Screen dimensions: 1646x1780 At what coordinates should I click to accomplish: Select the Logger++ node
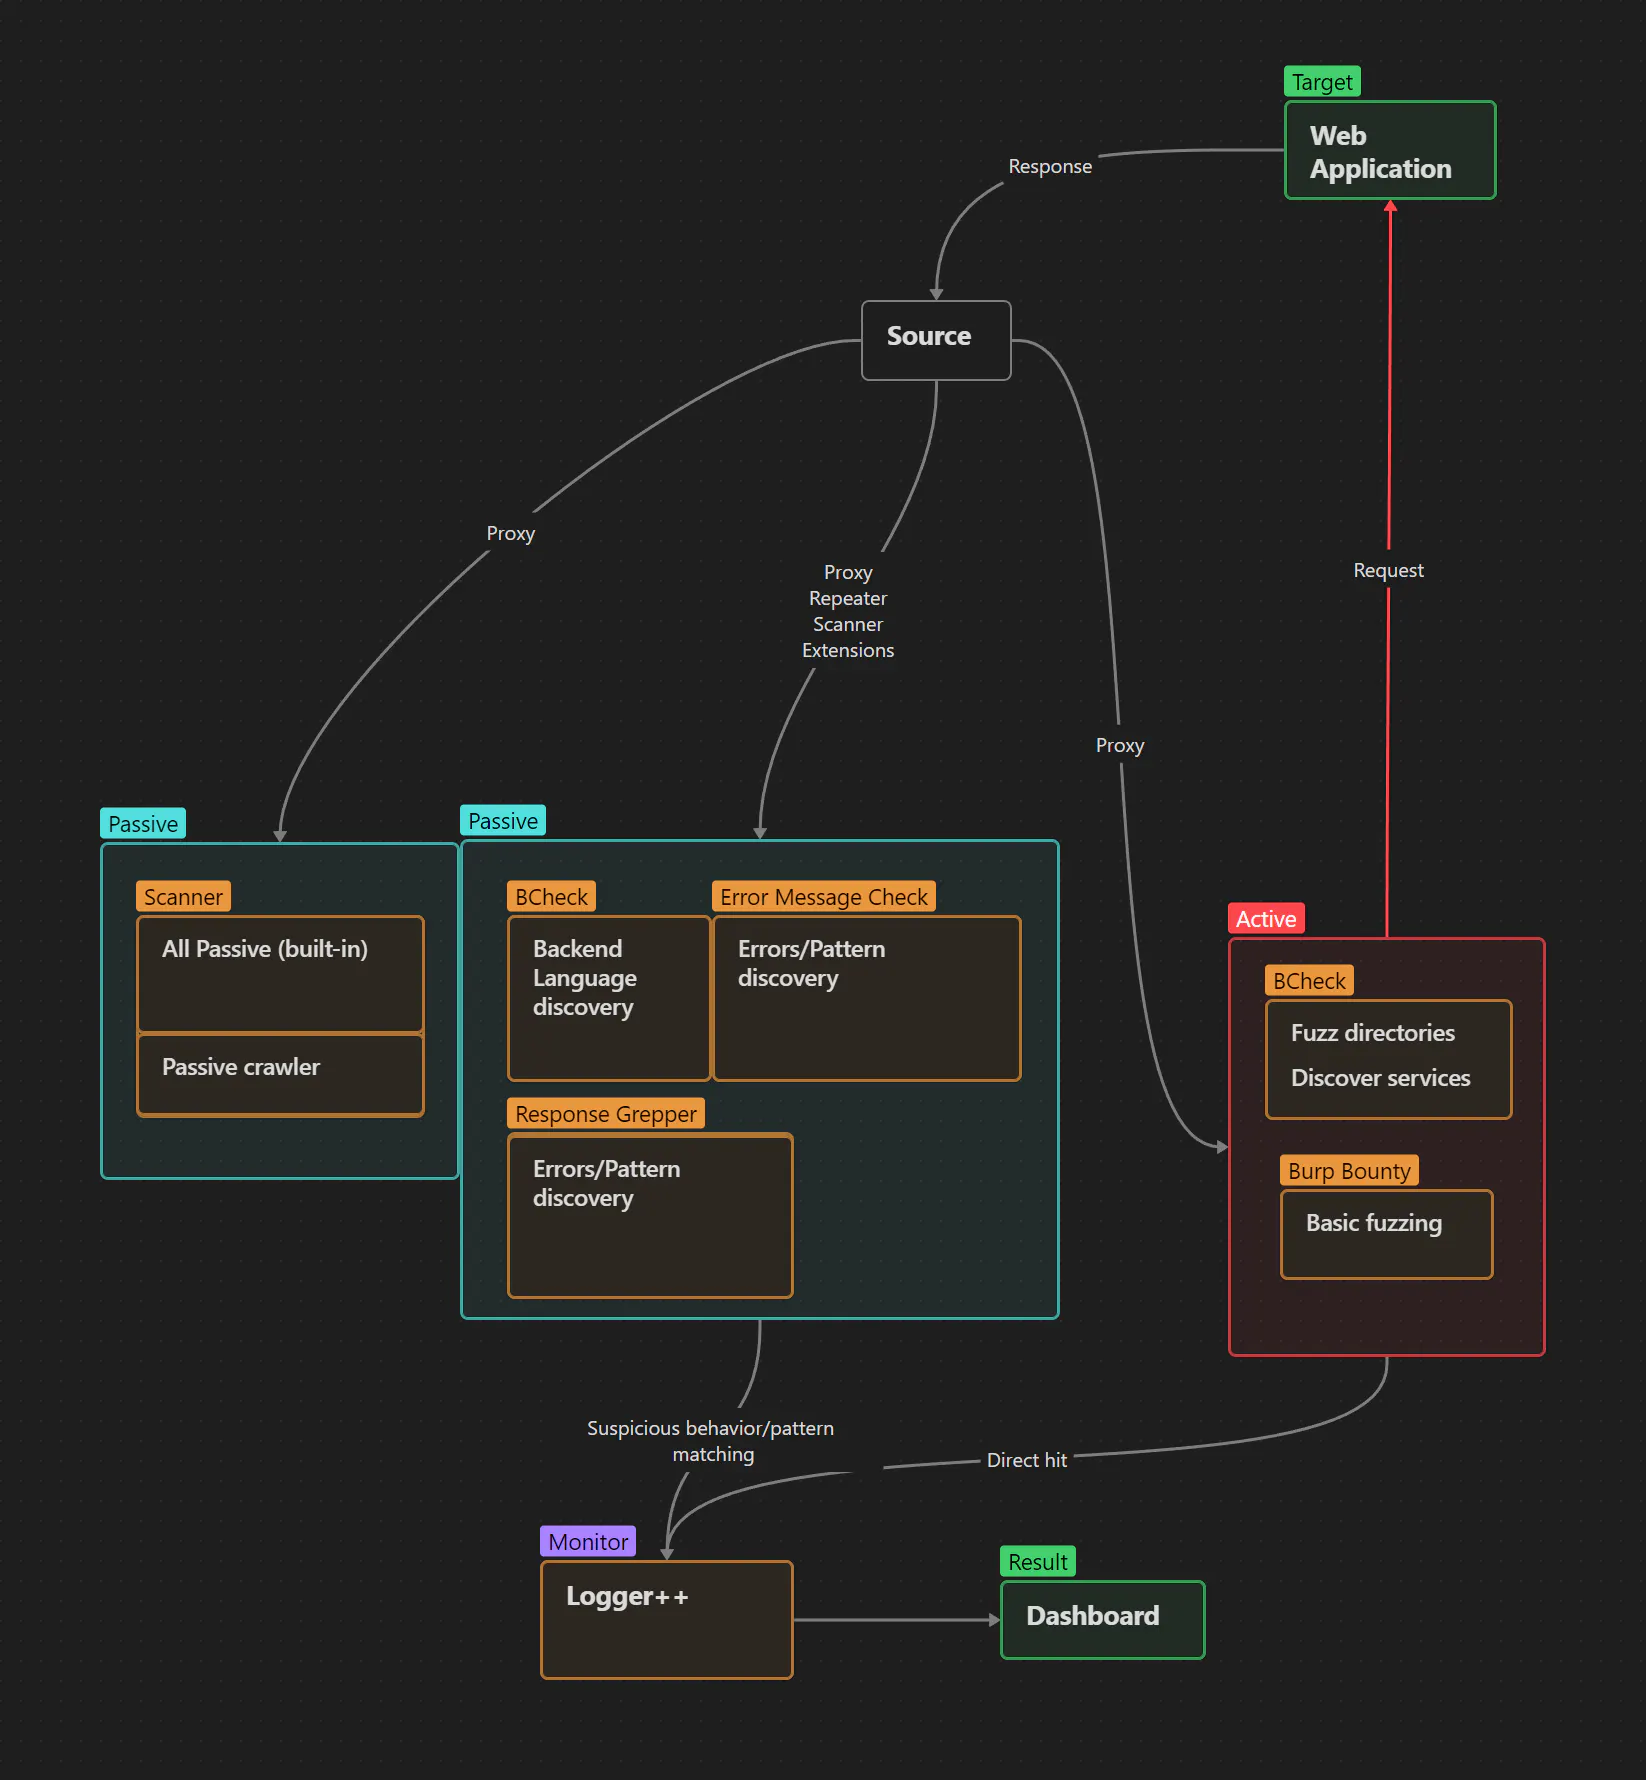tap(667, 1620)
